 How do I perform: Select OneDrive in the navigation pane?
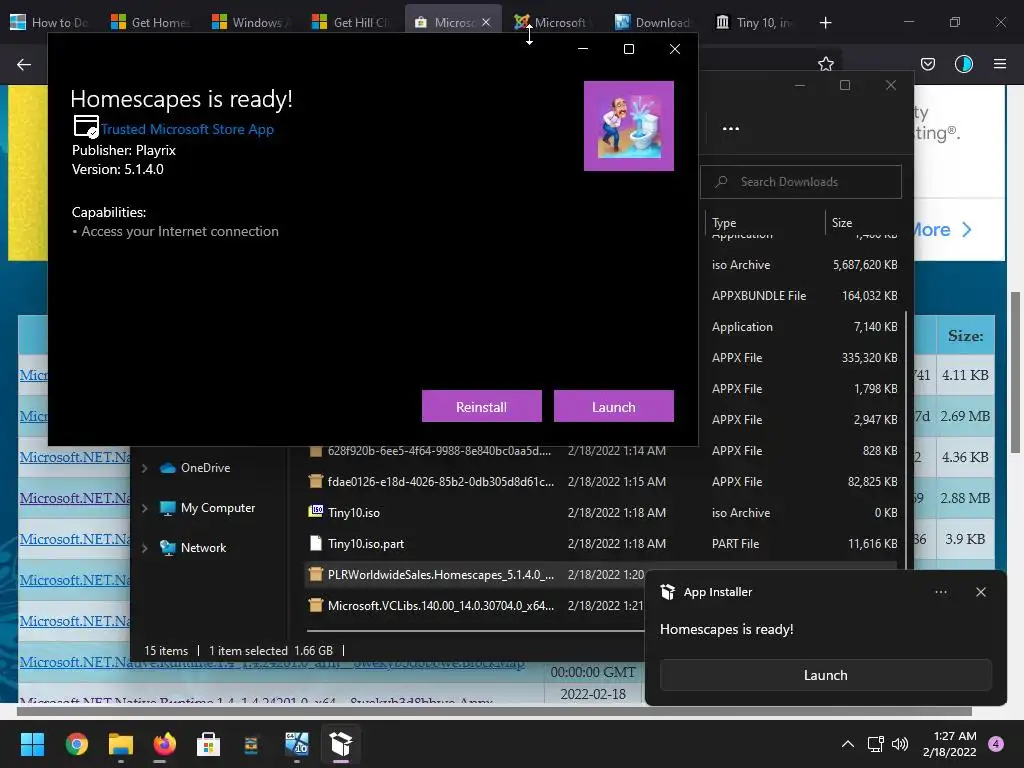[205, 468]
